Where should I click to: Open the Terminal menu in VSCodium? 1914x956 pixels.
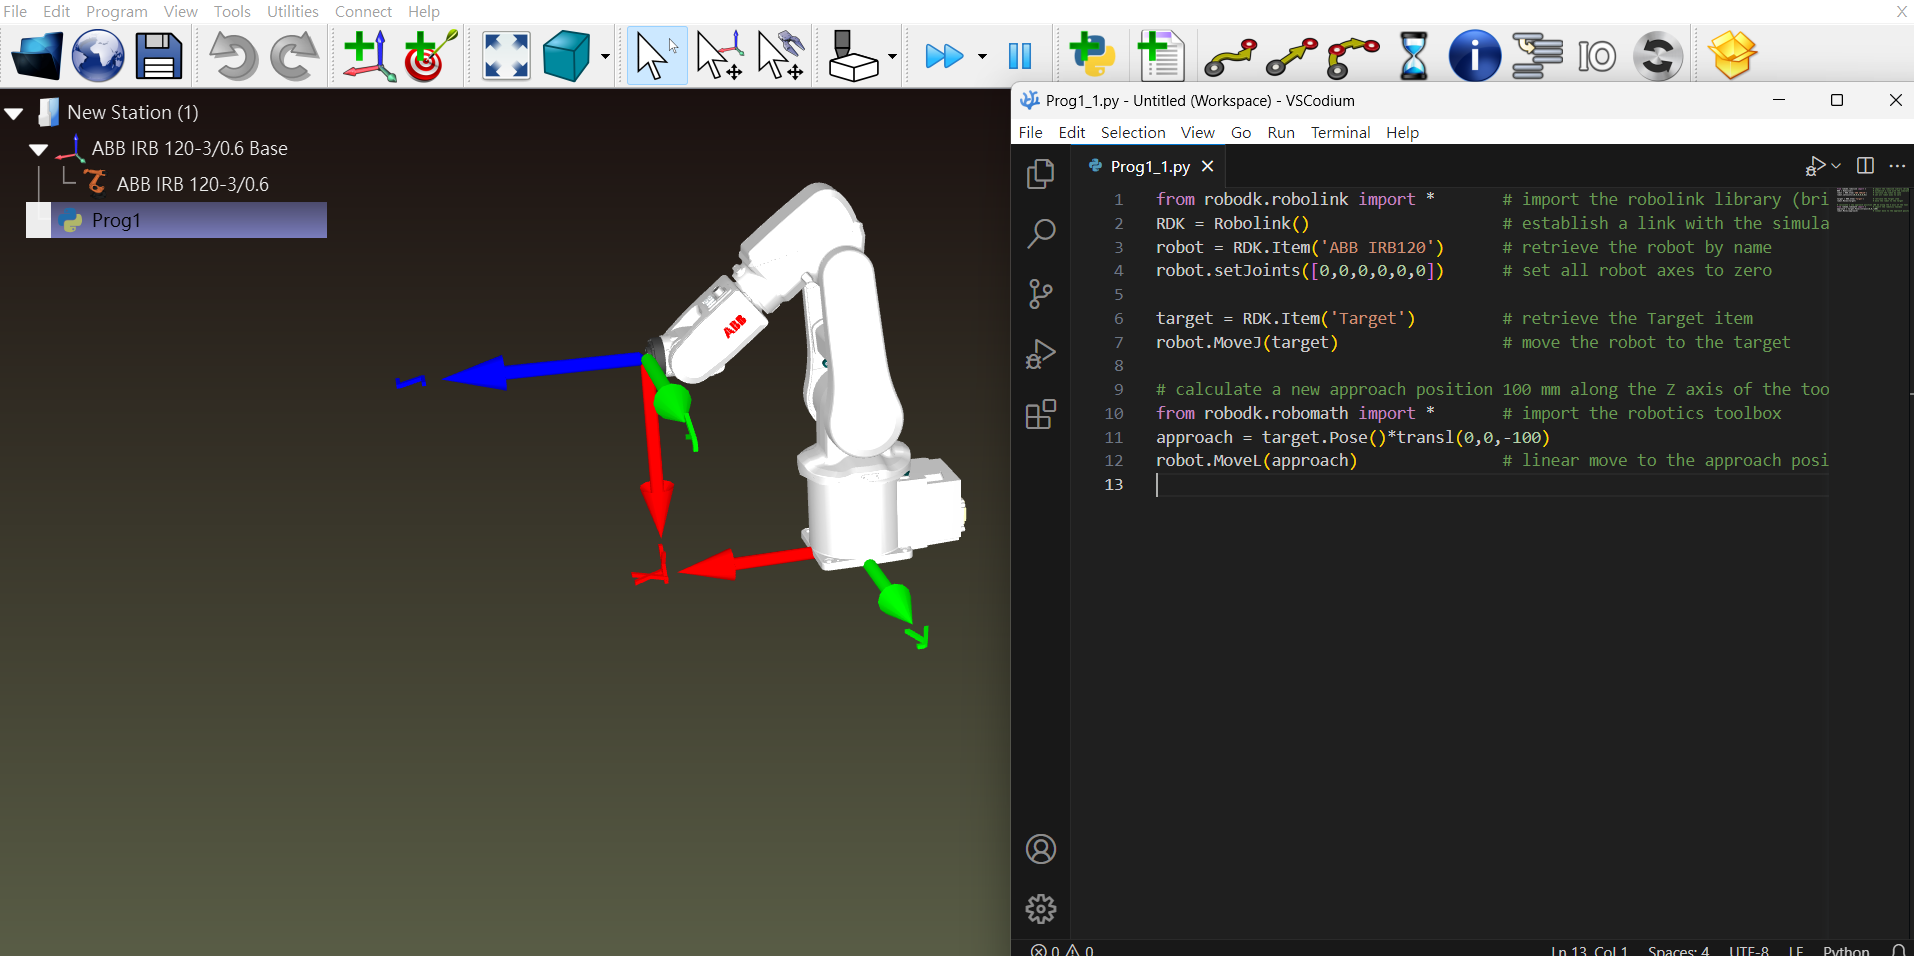click(1340, 132)
